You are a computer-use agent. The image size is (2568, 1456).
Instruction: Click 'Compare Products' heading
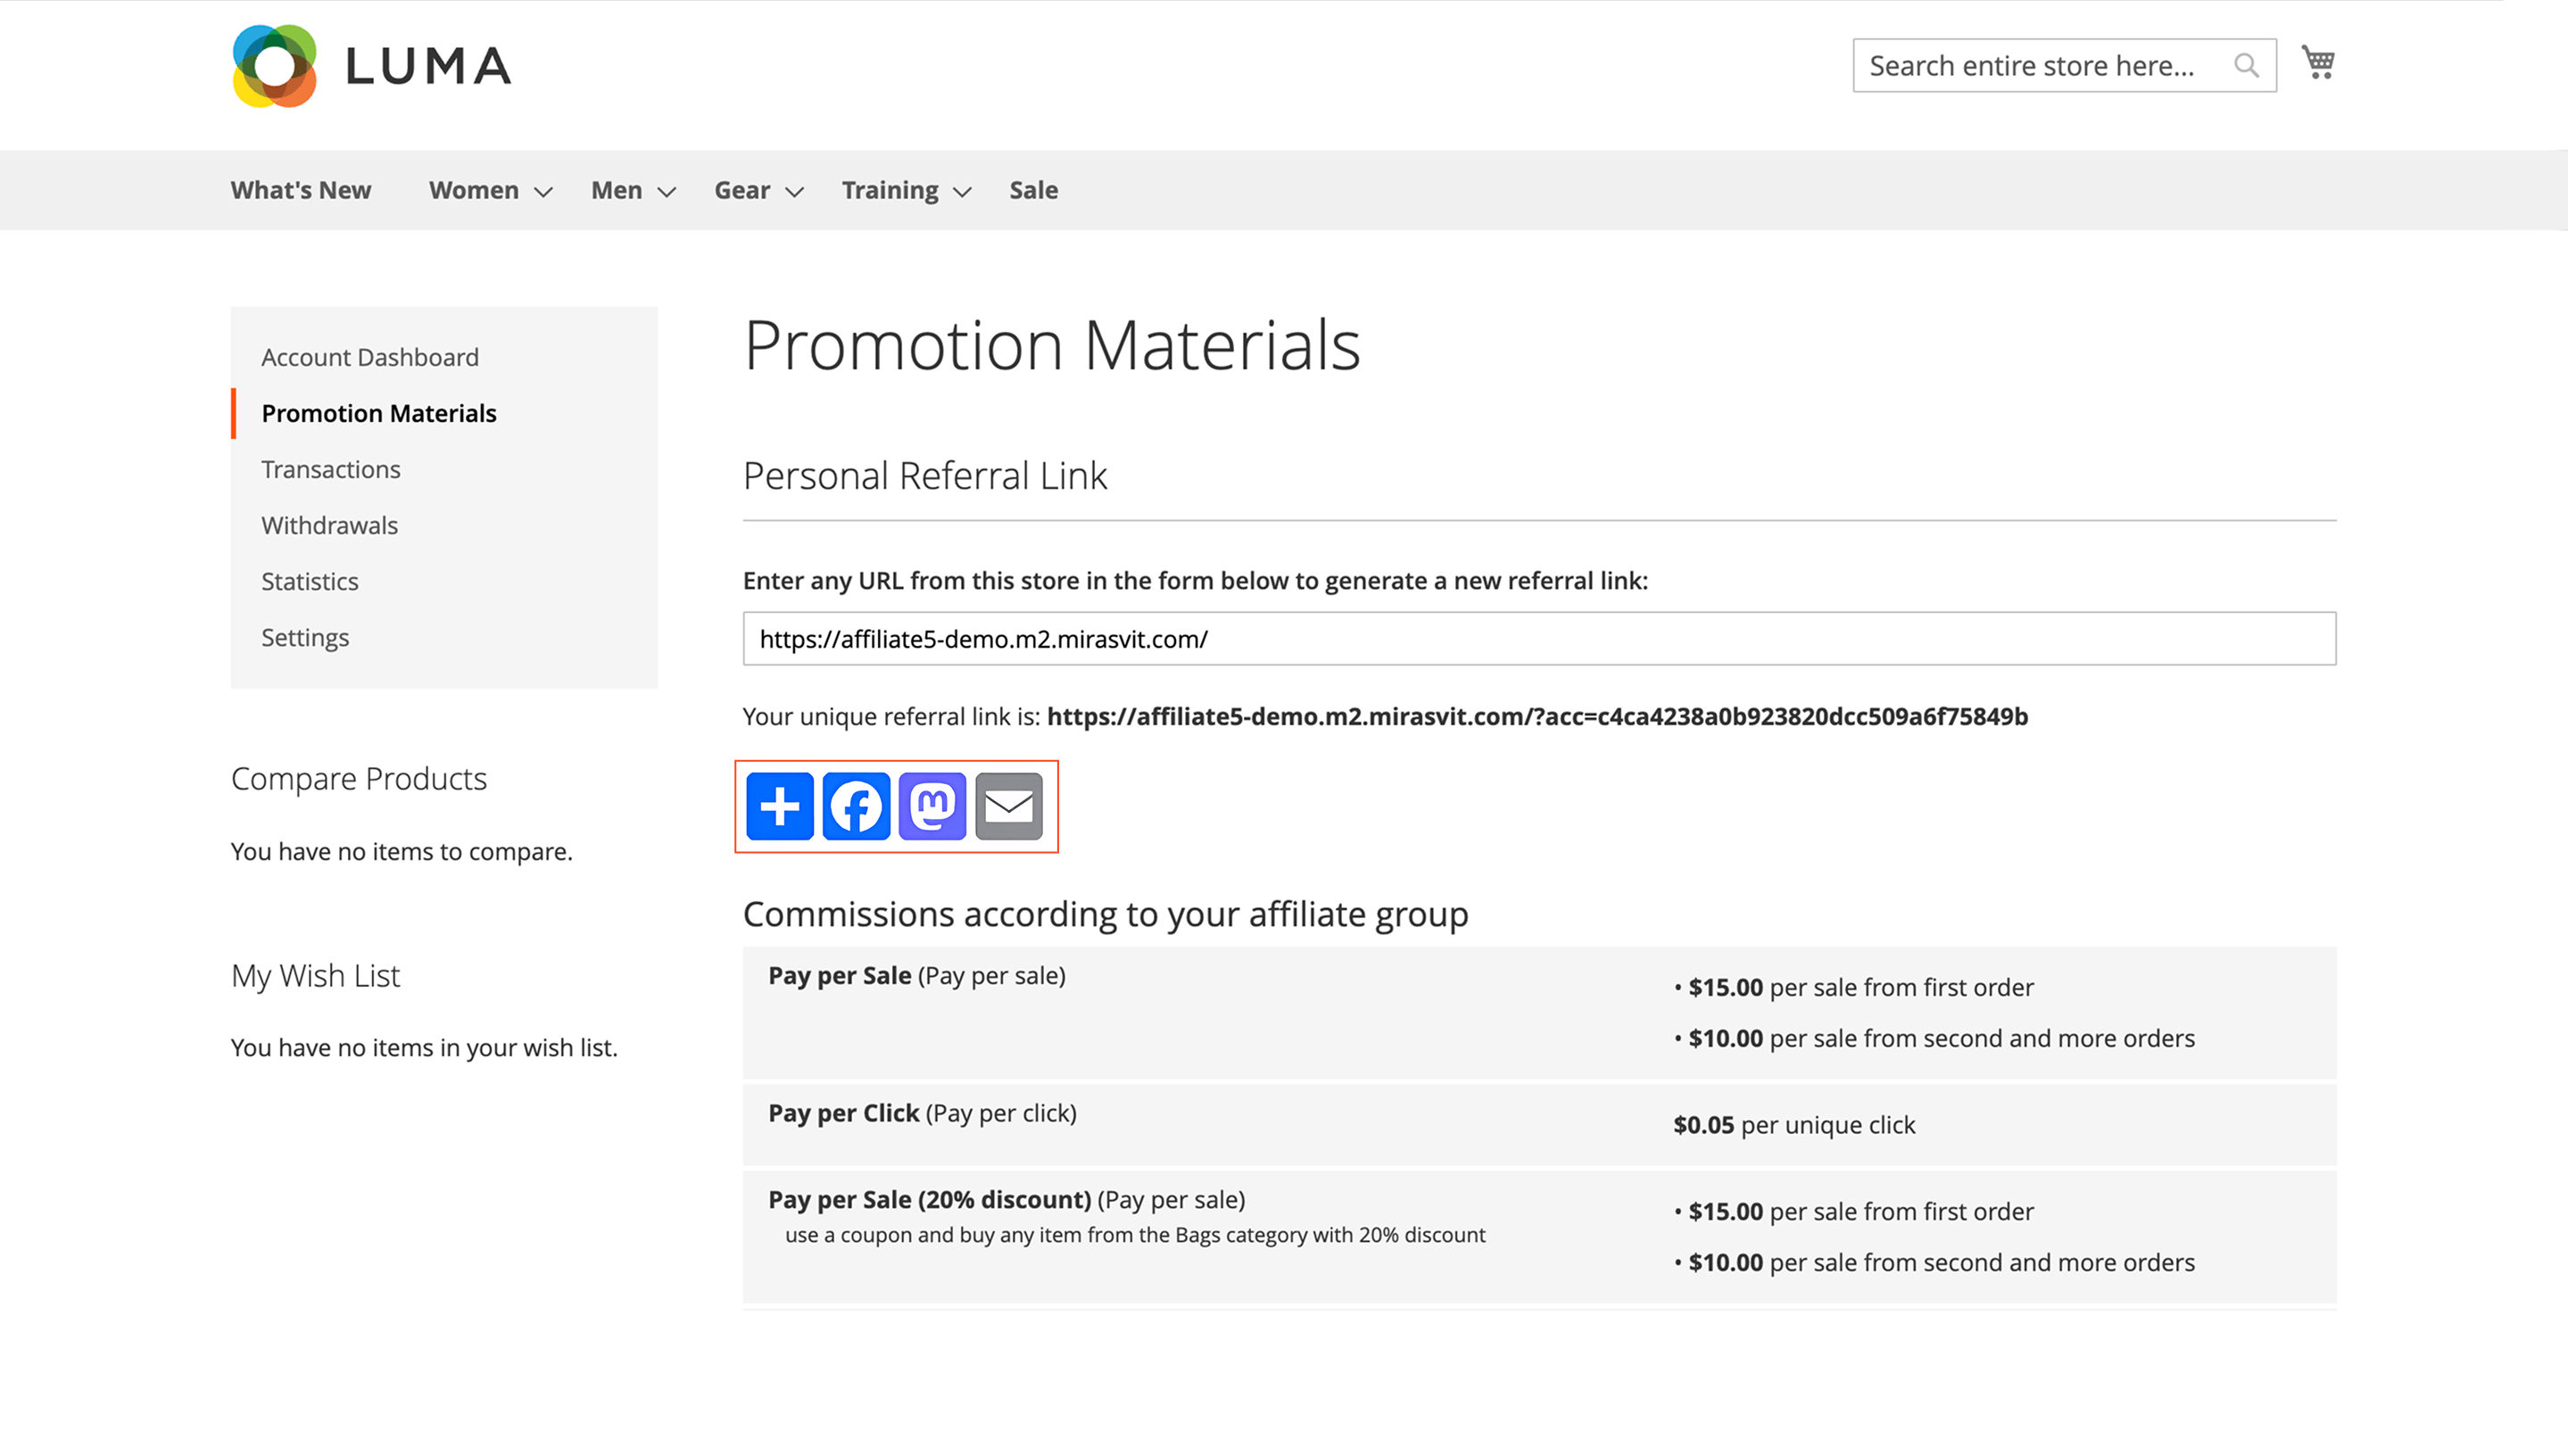click(x=359, y=778)
